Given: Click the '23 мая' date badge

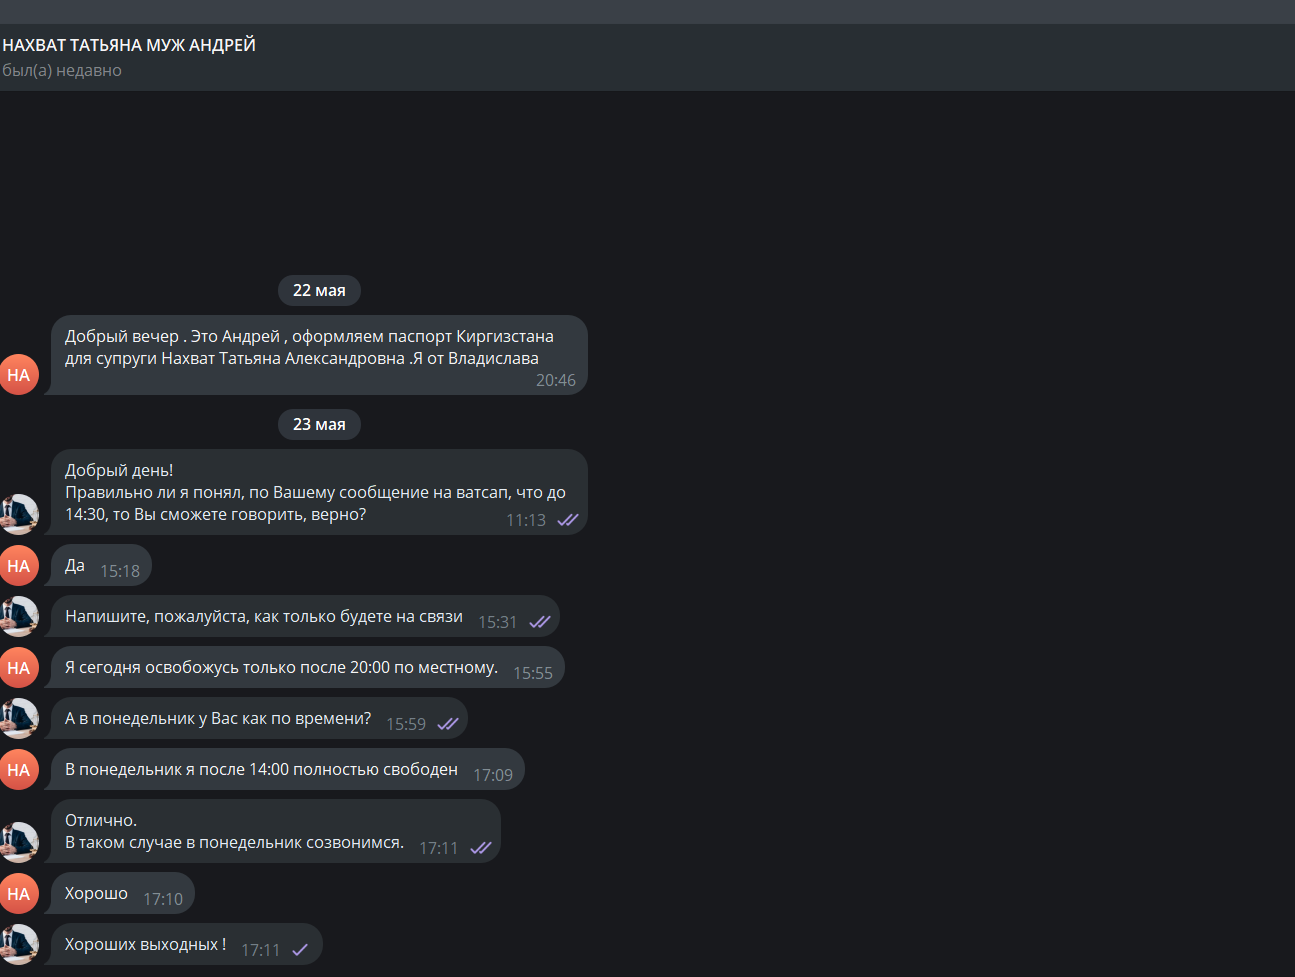Looking at the screenshot, I should [319, 424].
